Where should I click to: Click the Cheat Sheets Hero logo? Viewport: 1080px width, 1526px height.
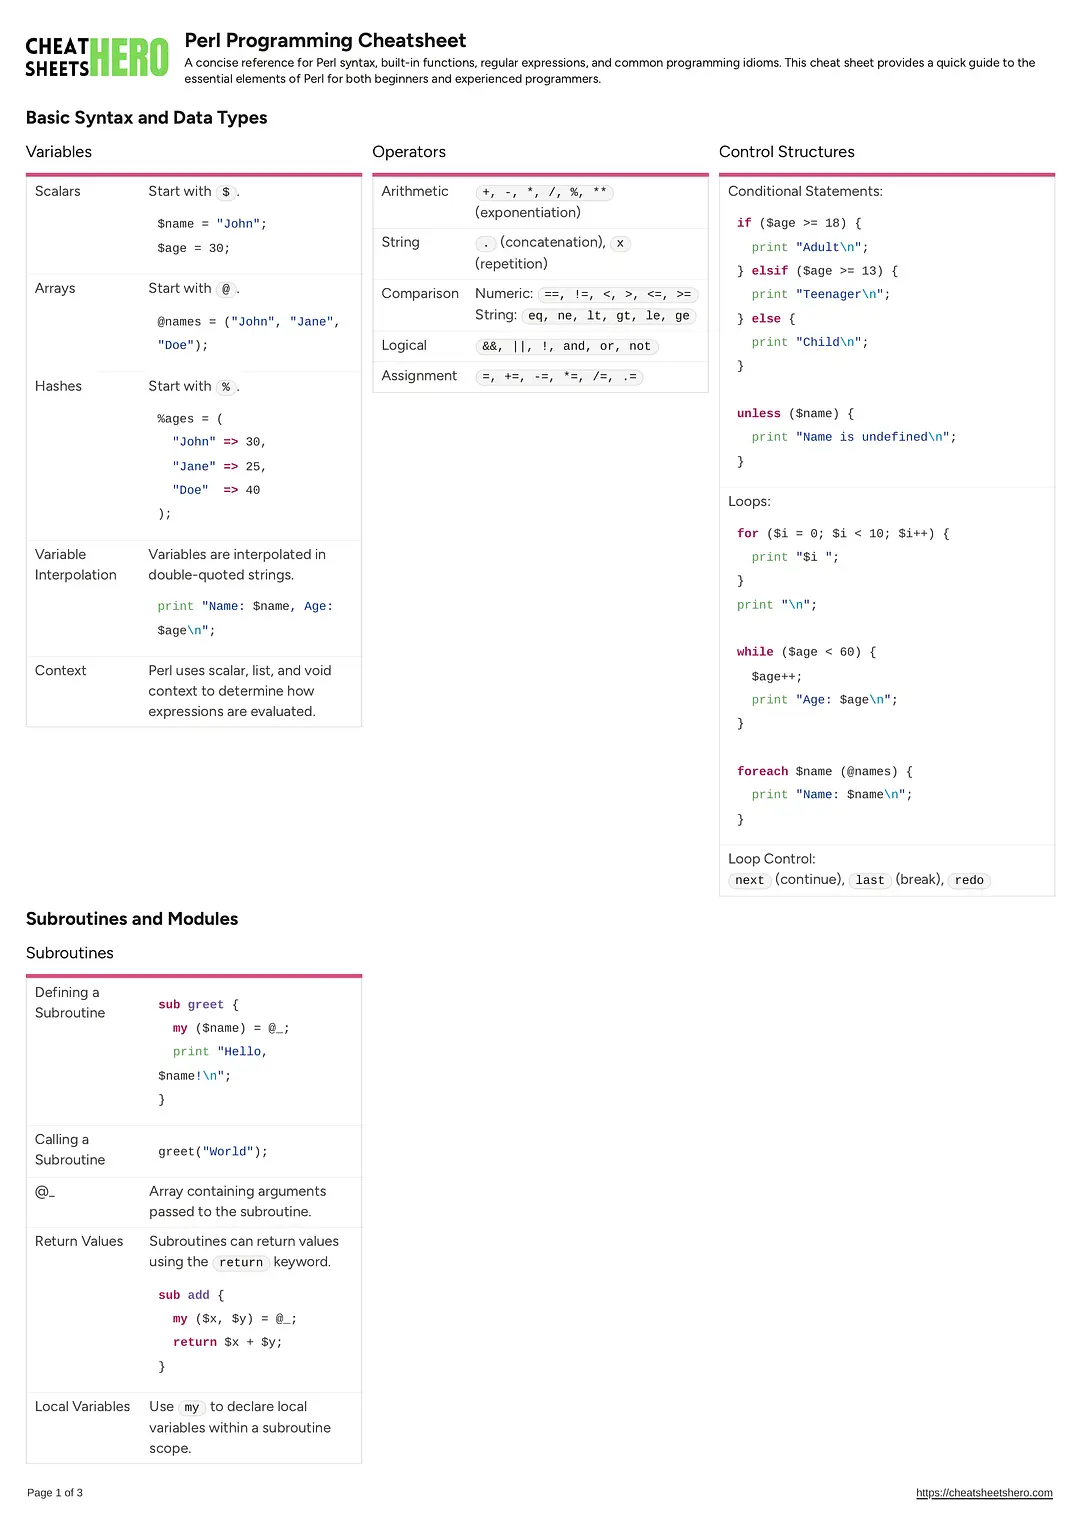tap(97, 58)
